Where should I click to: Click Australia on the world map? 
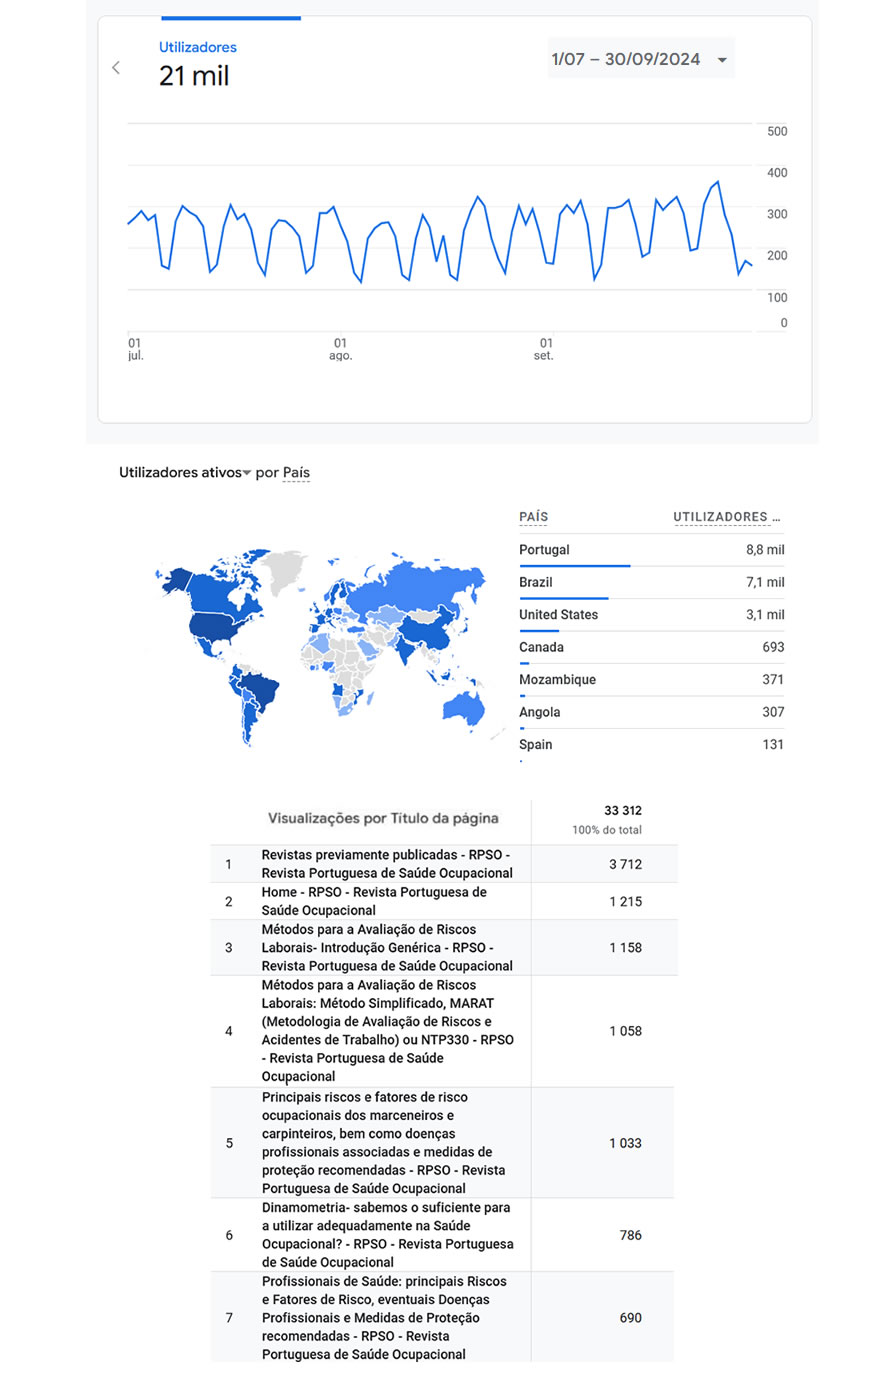(463, 709)
